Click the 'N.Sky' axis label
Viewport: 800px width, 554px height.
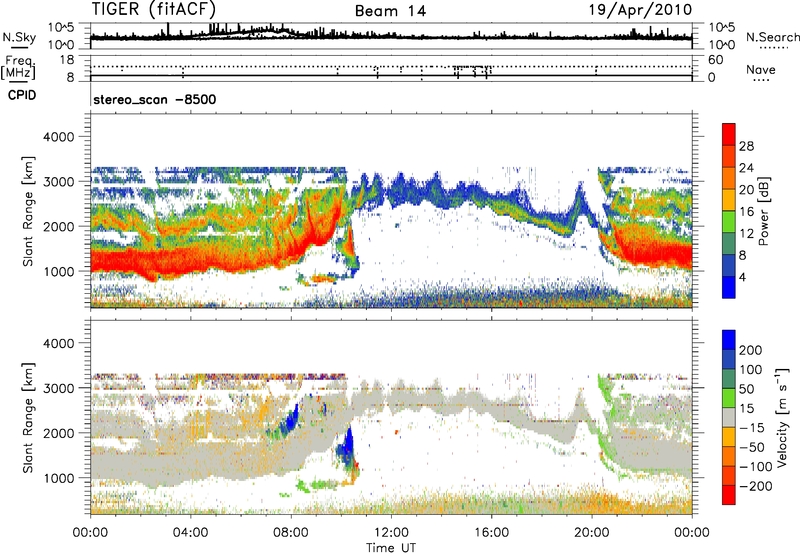[19, 37]
